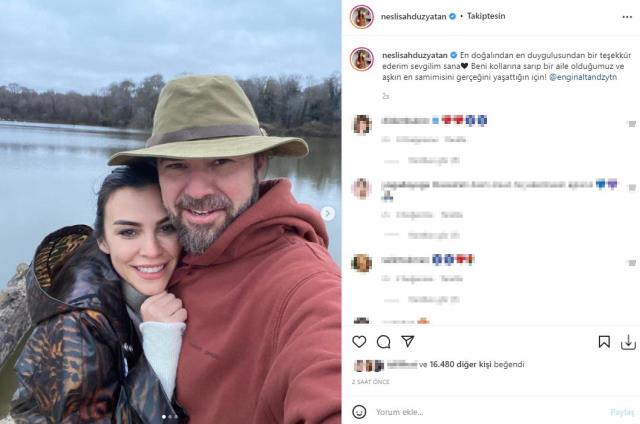
Task: Share the post via paper plane icon
Action: tap(409, 342)
